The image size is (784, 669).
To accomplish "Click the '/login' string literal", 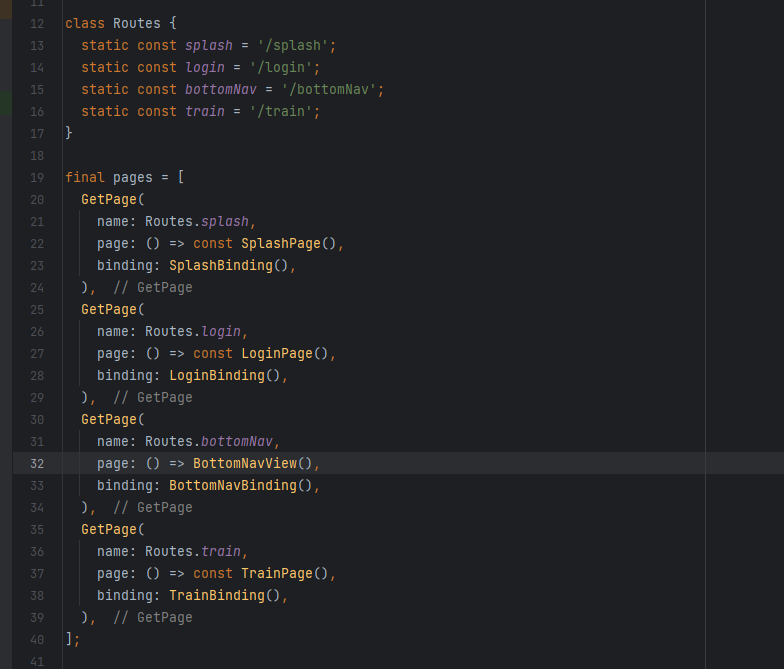I will tap(280, 68).
